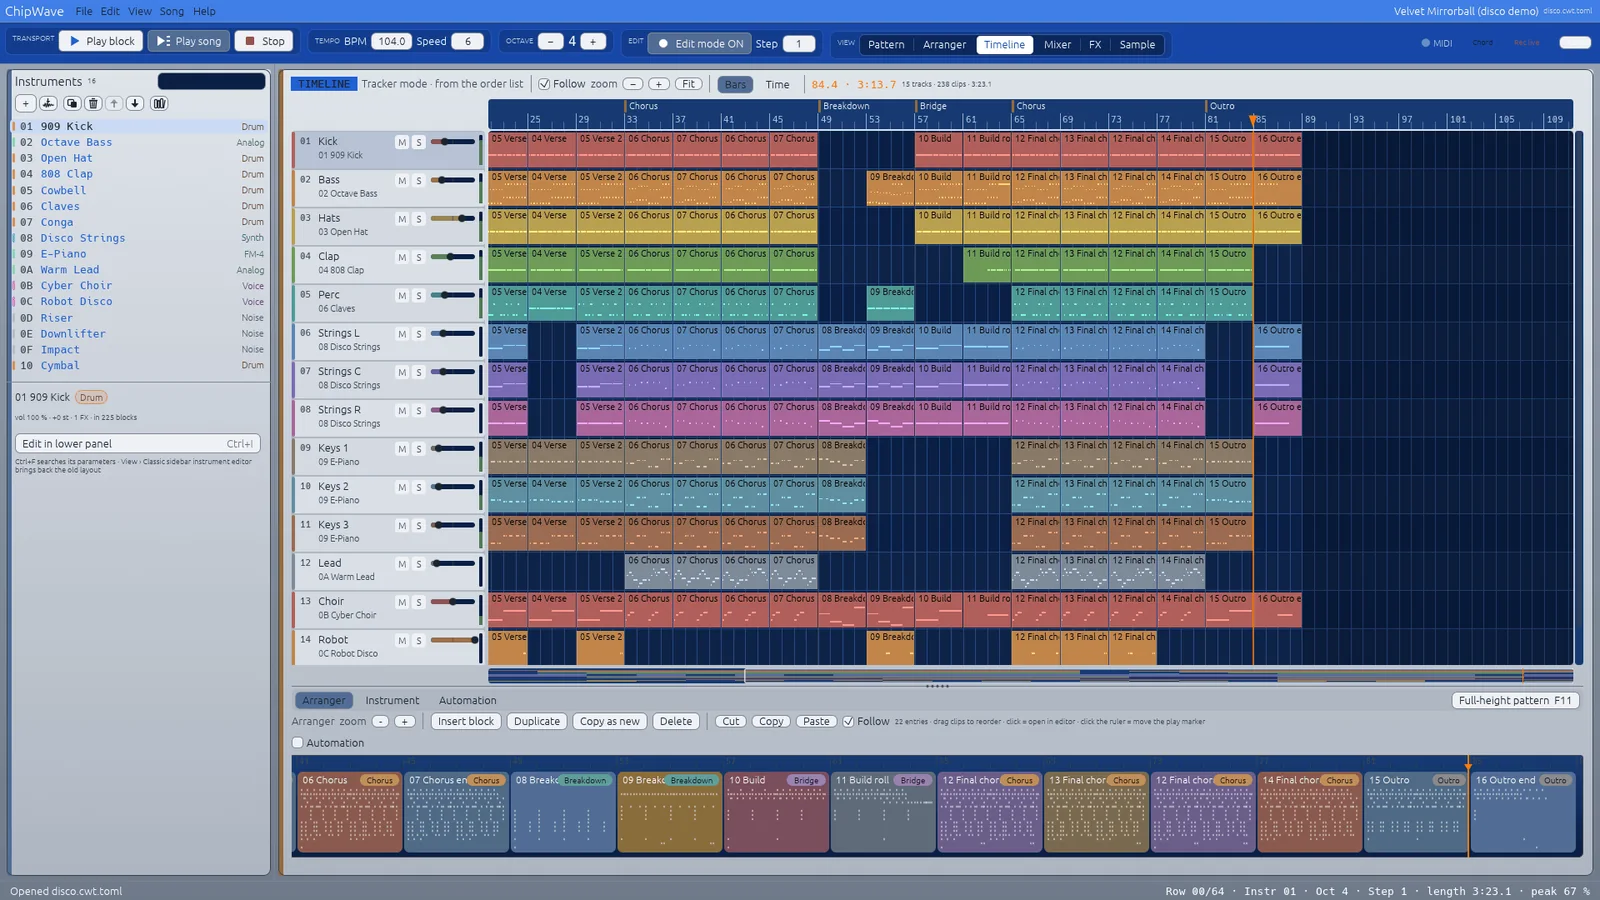Image resolution: width=1600 pixels, height=900 pixels.
Task: Click the Play song button
Action: click(189, 41)
